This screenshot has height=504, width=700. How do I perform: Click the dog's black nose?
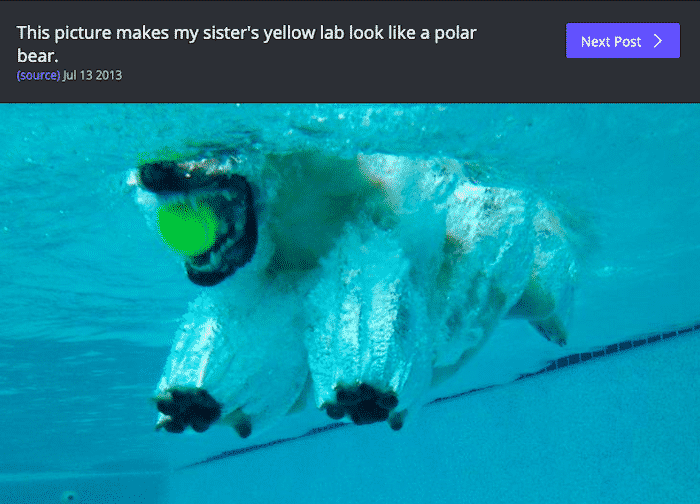158,177
